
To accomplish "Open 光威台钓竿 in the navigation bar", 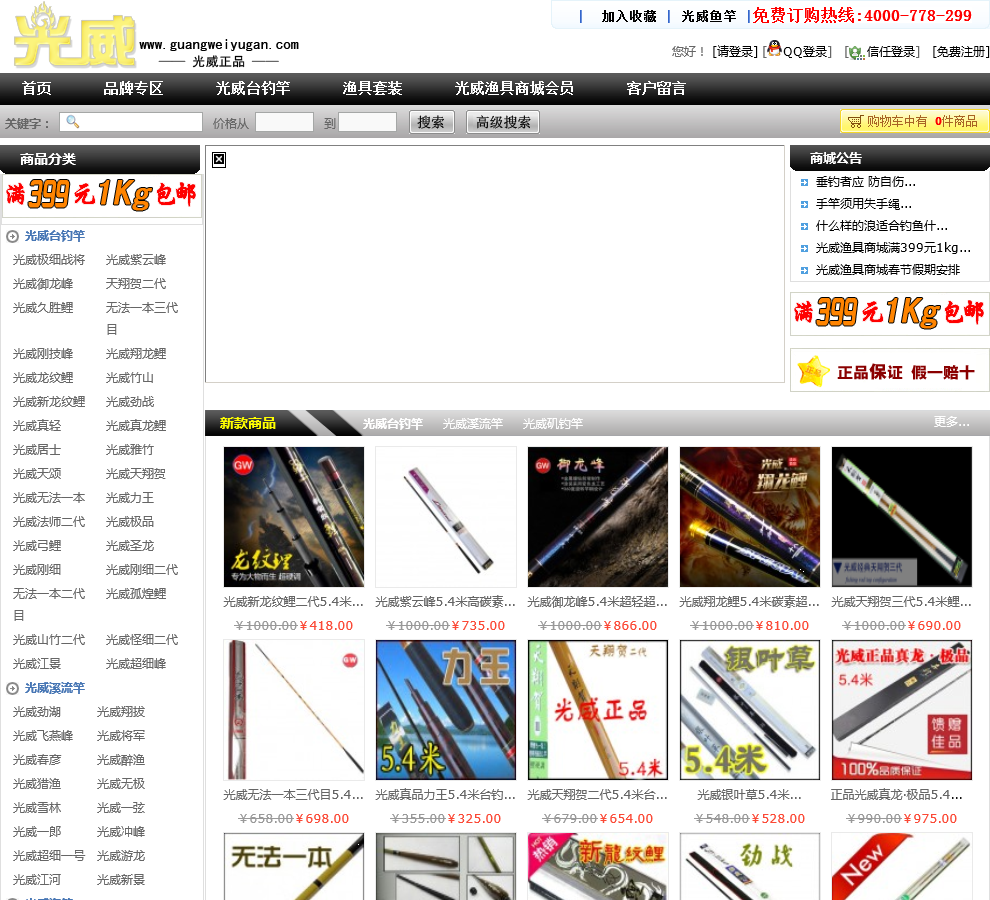I will [253, 88].
